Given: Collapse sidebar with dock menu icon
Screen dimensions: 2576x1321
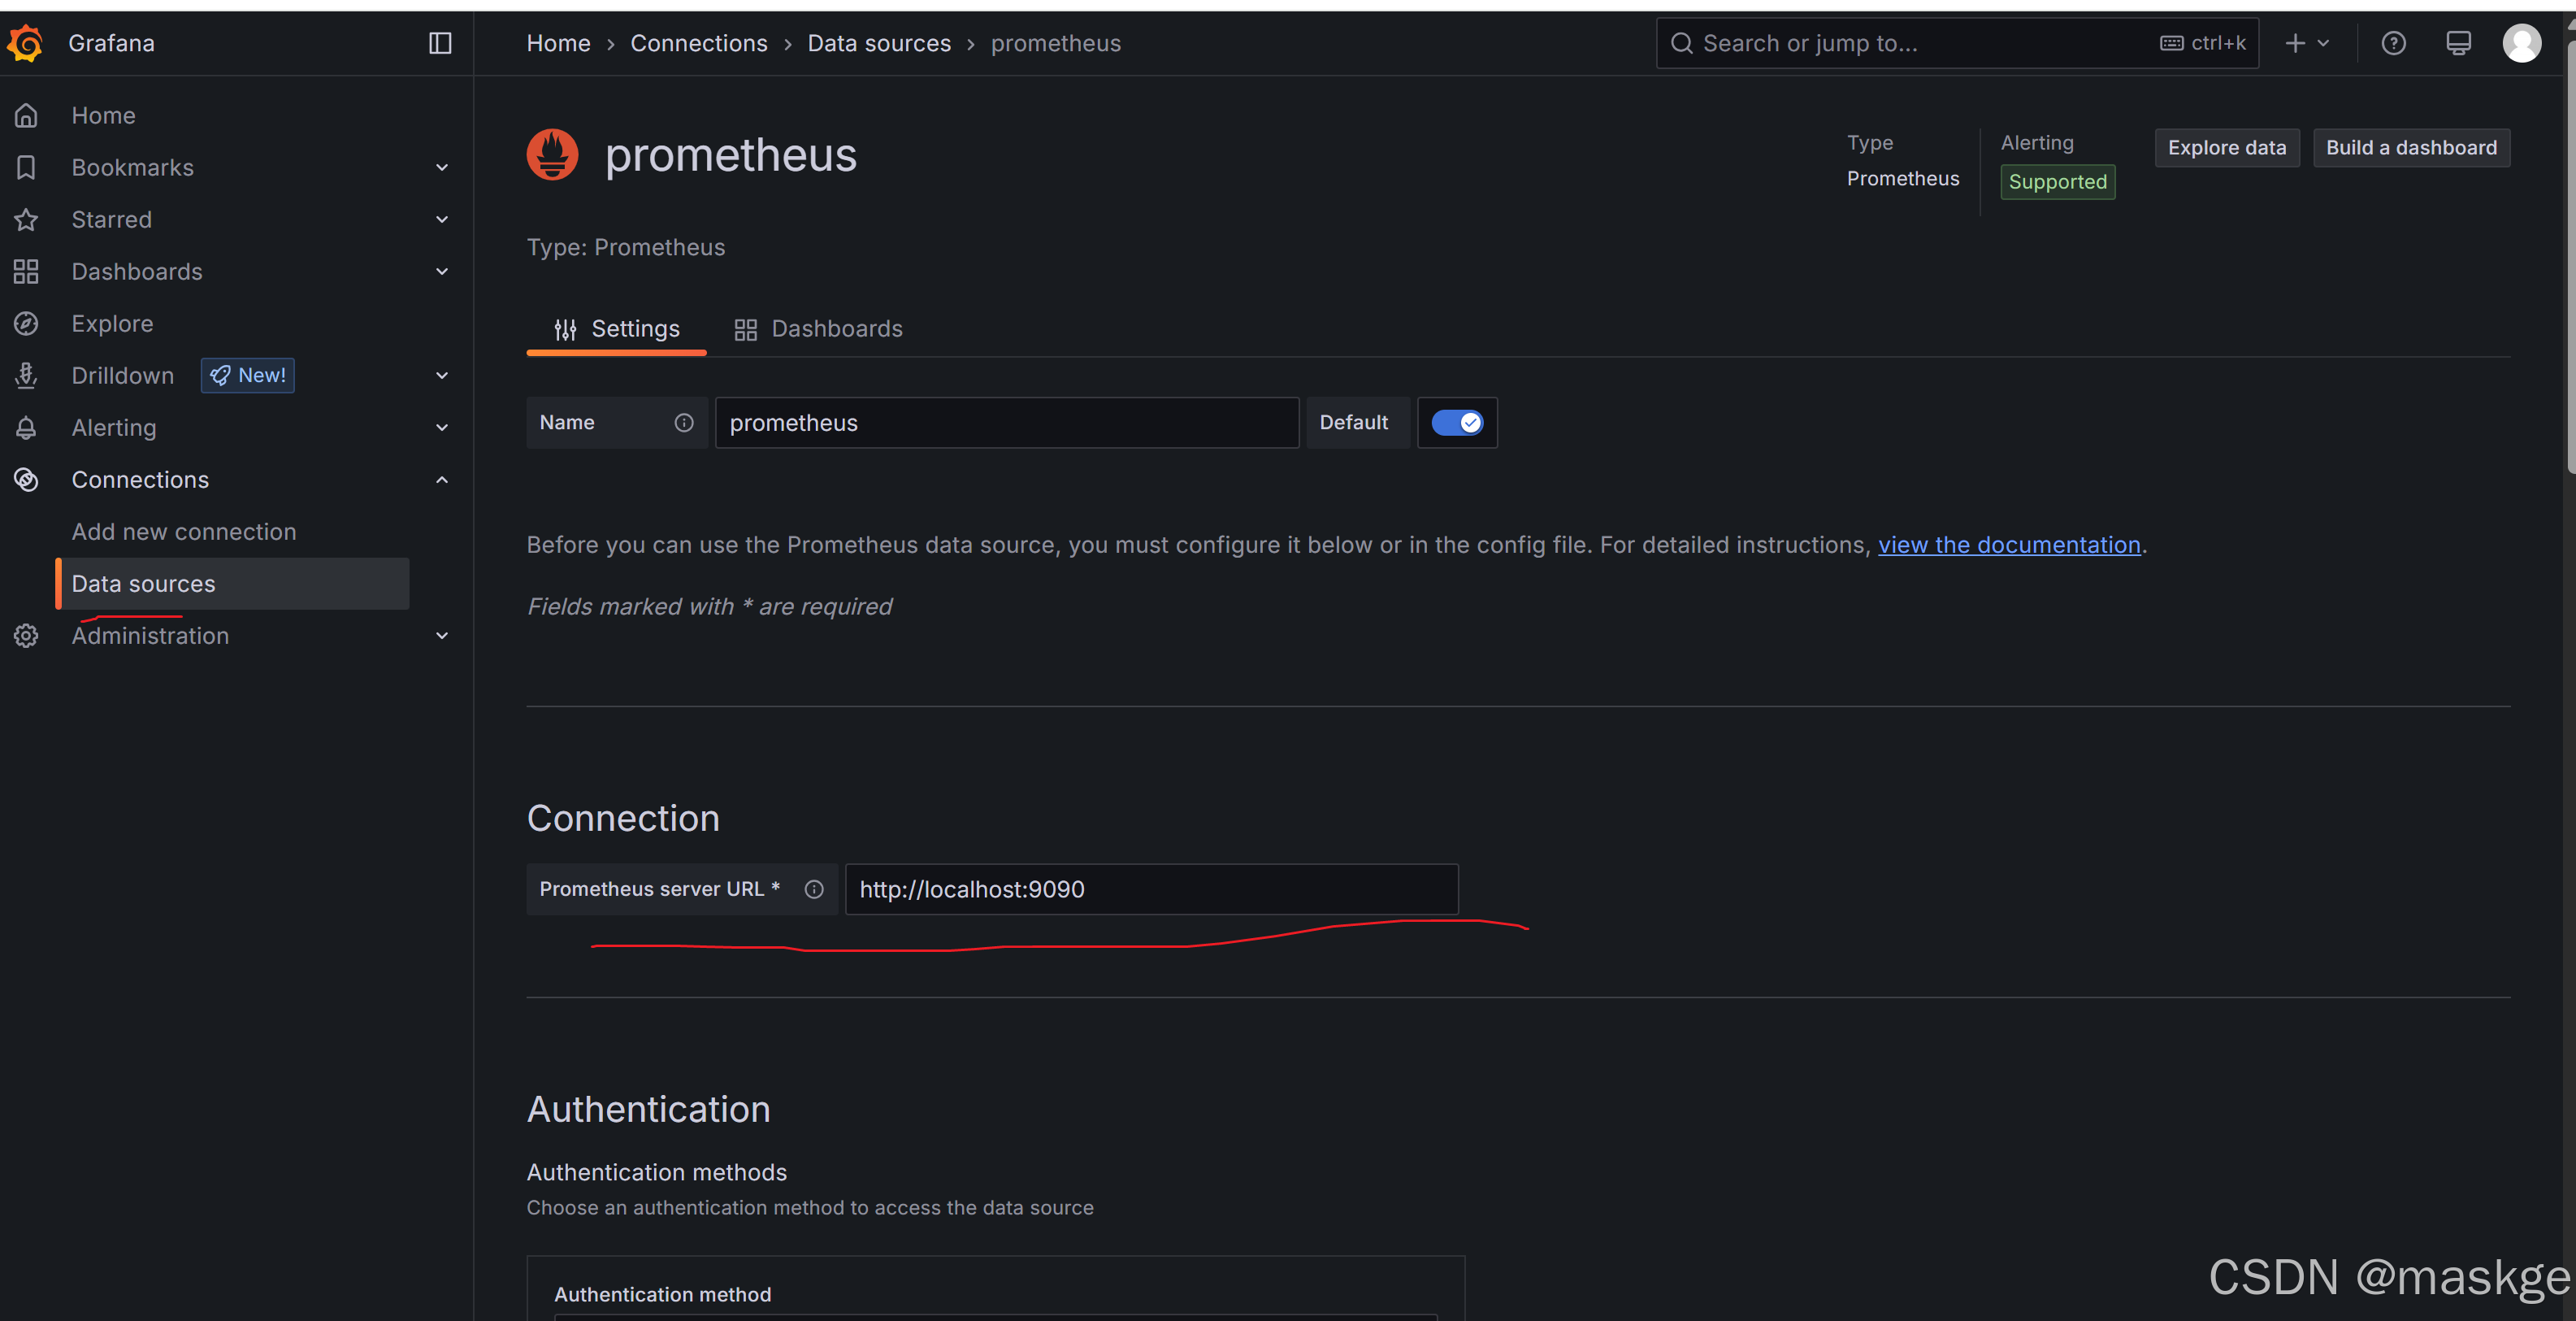Looking at the screenshot, I should (440, 43).
